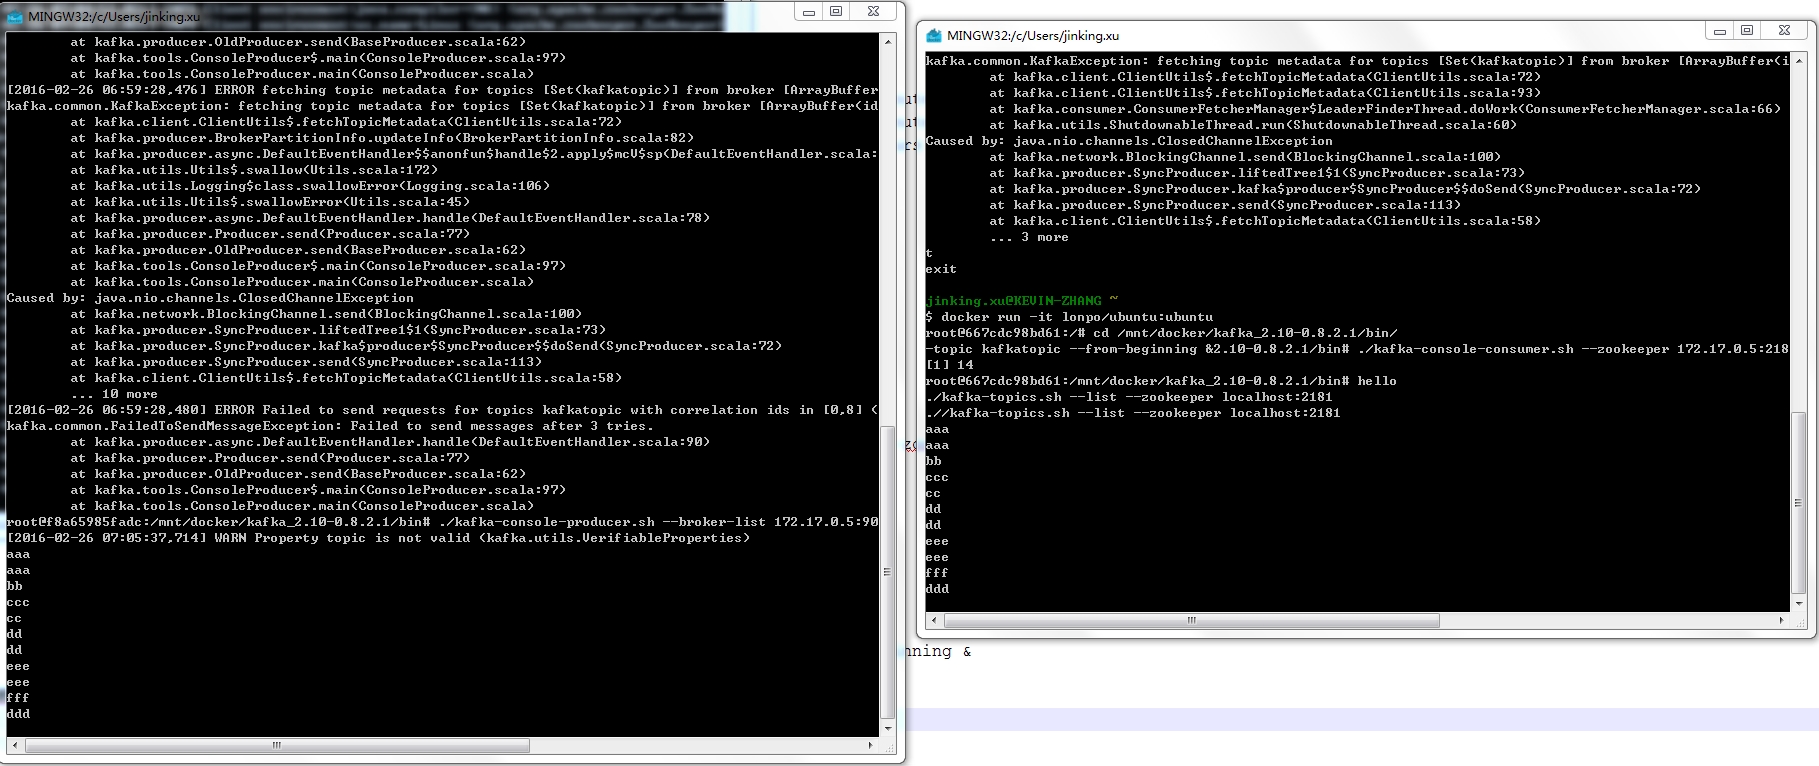Screen dimensions: 1819x766
Task: Click 'Caused by: java.nio.channels.ClosedChannelException' in the right terminal
Action: pos(1129,141)
